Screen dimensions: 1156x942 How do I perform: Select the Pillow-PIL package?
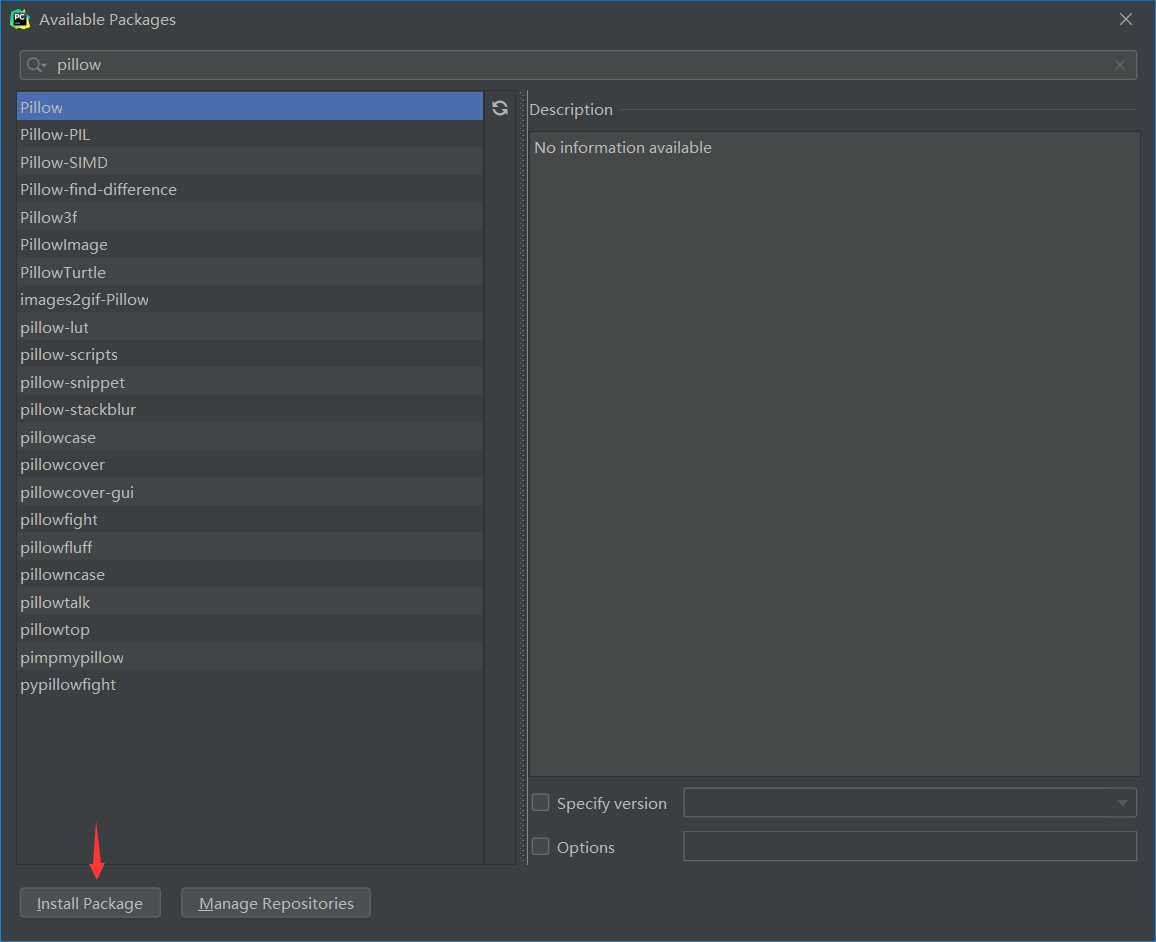click(55, 134)
